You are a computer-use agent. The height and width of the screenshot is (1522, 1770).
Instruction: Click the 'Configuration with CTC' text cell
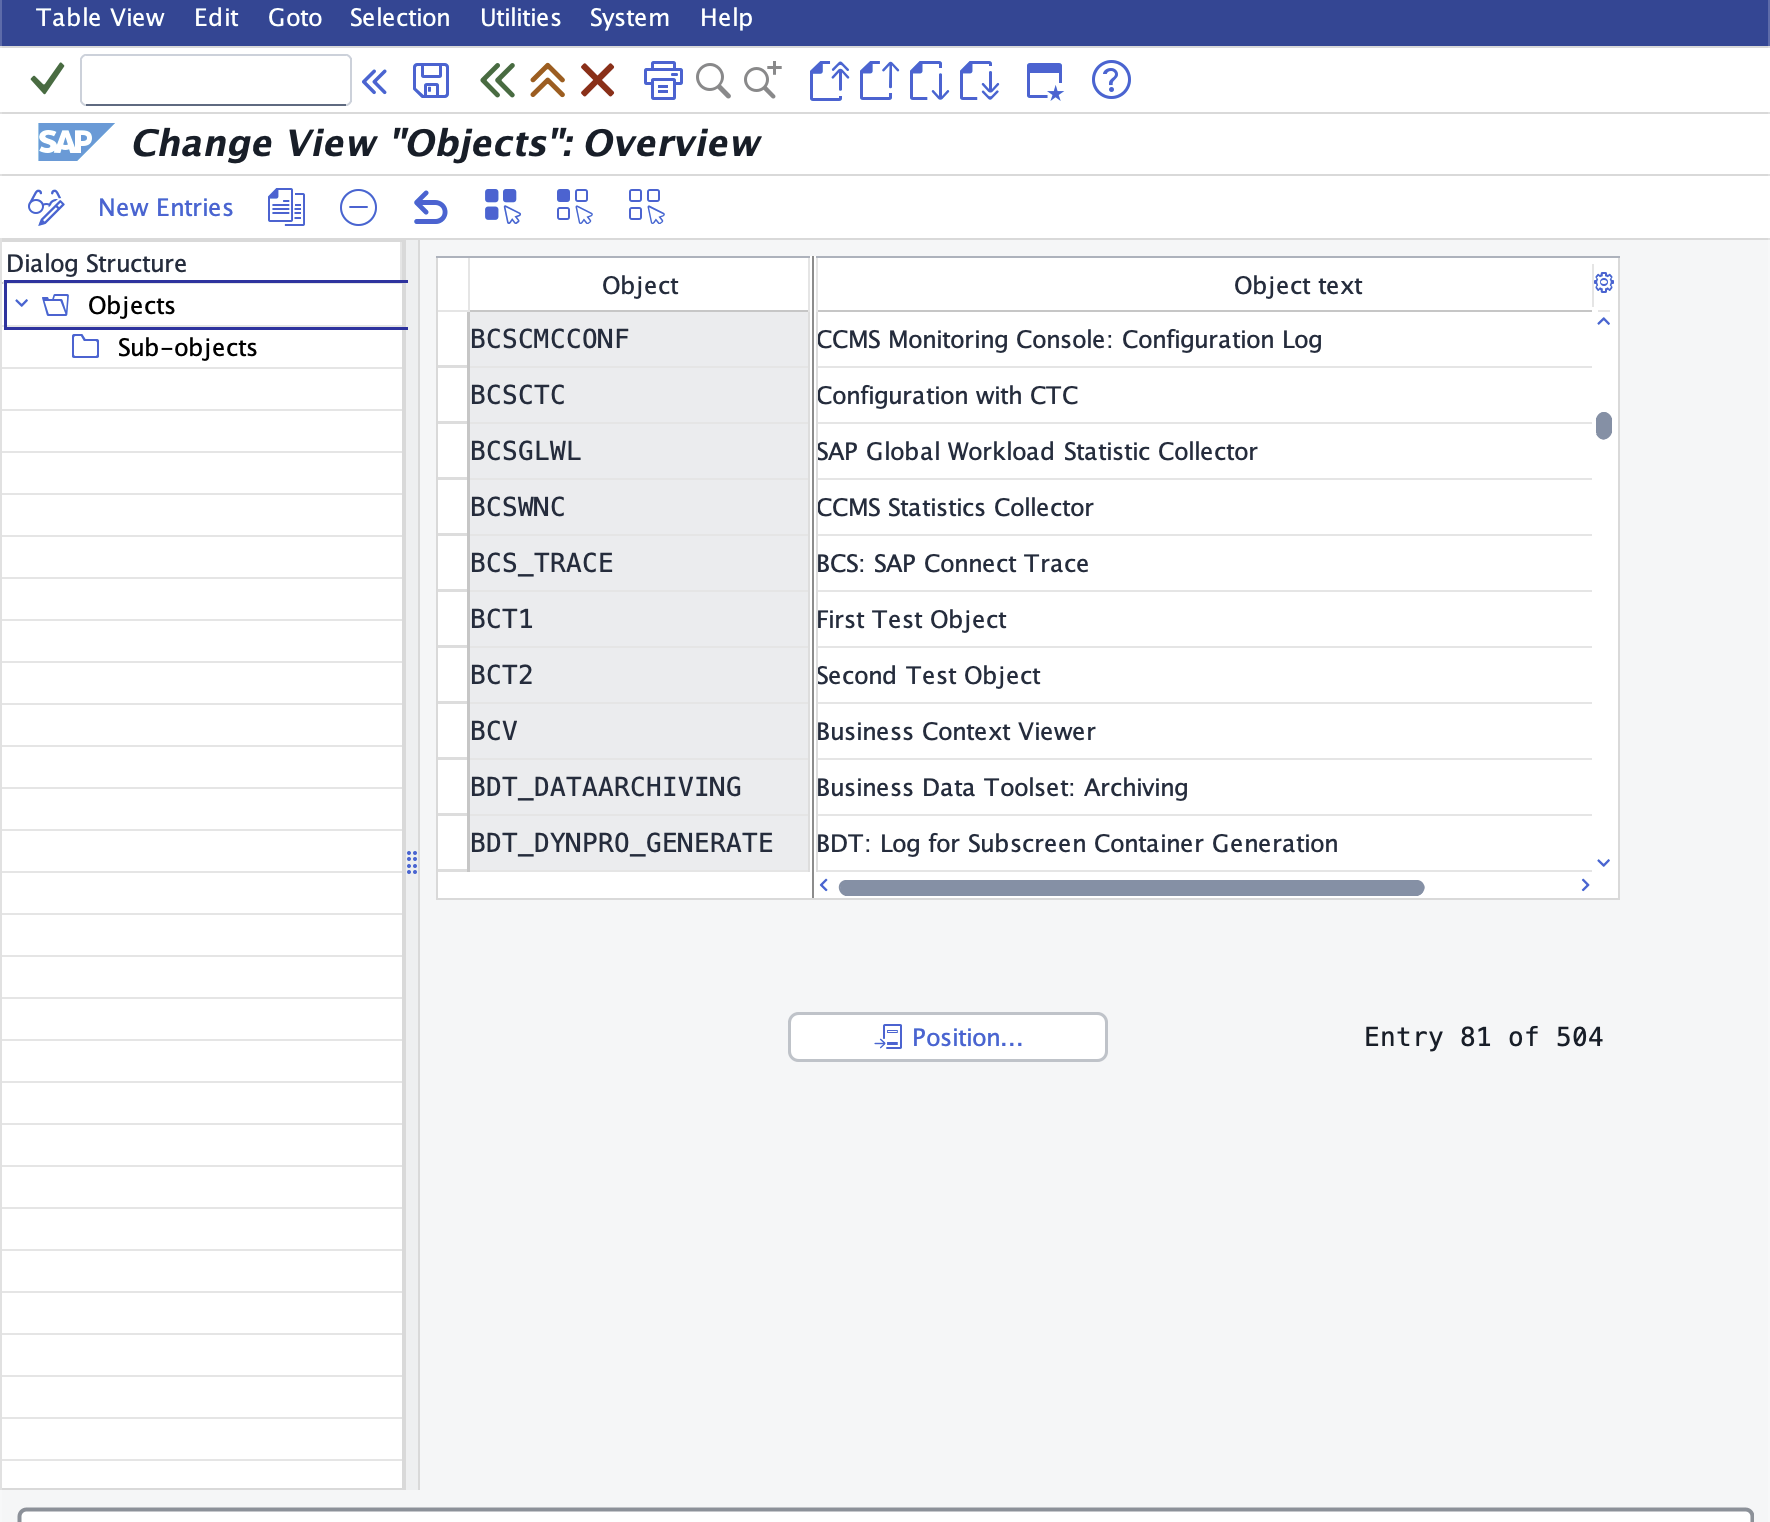coord(1204,395)
